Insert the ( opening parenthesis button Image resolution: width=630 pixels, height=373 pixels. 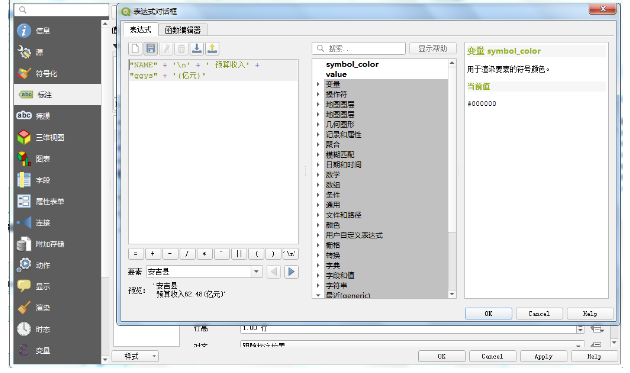[x=256, y=254]
